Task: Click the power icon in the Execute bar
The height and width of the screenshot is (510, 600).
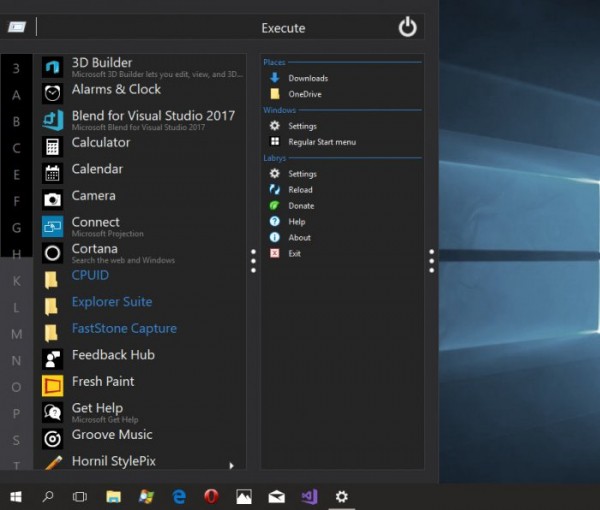Action: click(x=408, y=27)
